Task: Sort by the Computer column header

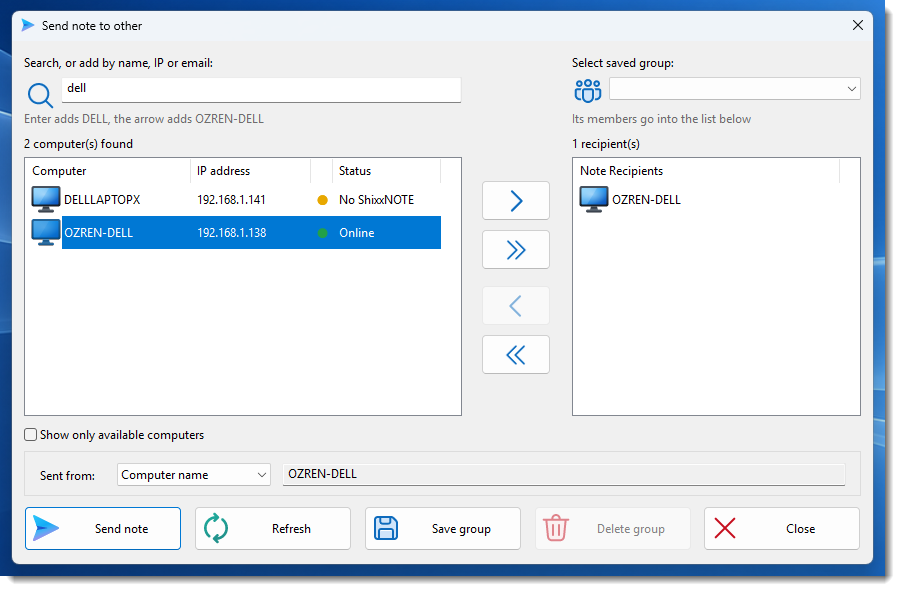Action: point(107,171)
